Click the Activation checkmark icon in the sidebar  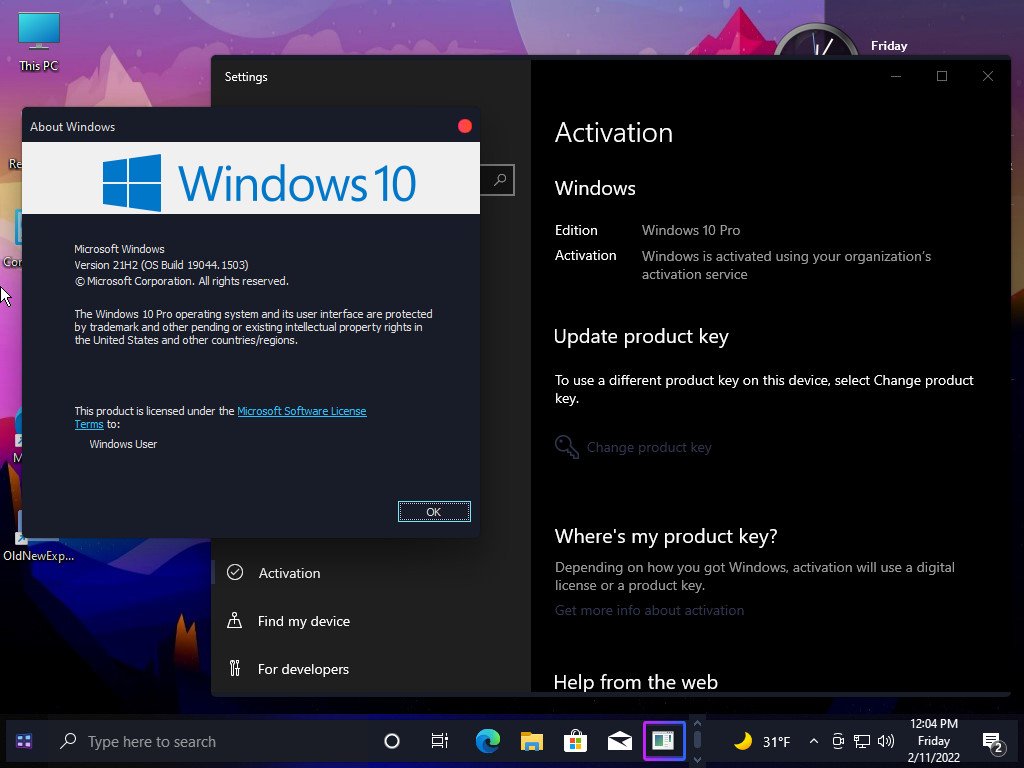coord(235,573)
